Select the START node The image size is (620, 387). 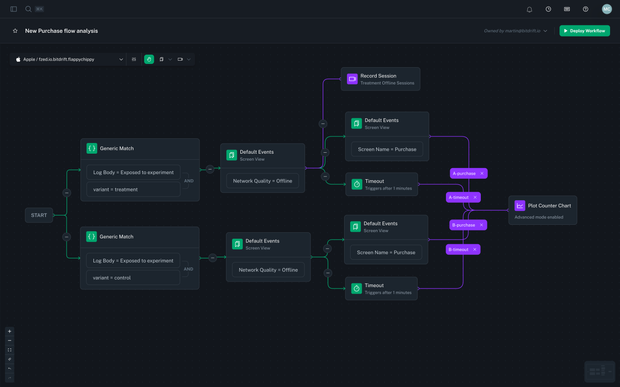coord(39,215)
